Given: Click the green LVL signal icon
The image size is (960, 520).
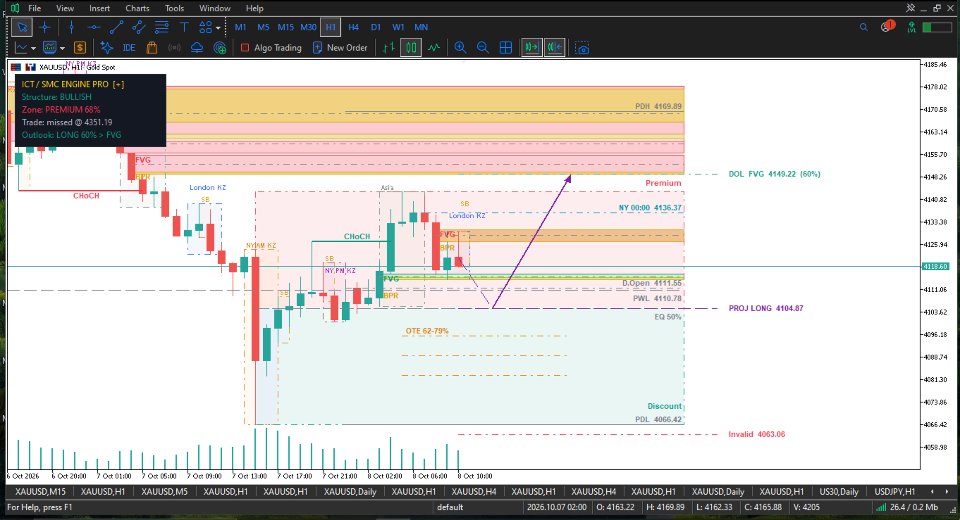Looking at the screenshot, I should (x=912, y=27).
